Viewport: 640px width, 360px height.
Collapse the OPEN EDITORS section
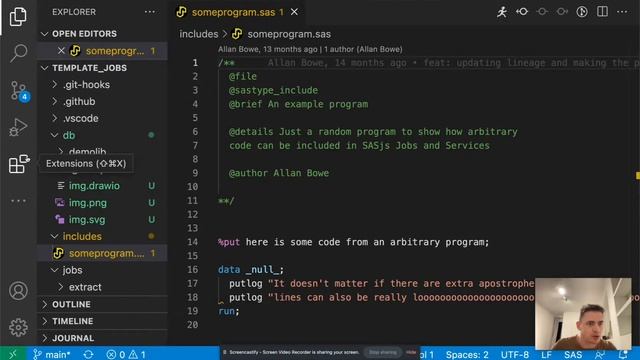coord(102,34)
